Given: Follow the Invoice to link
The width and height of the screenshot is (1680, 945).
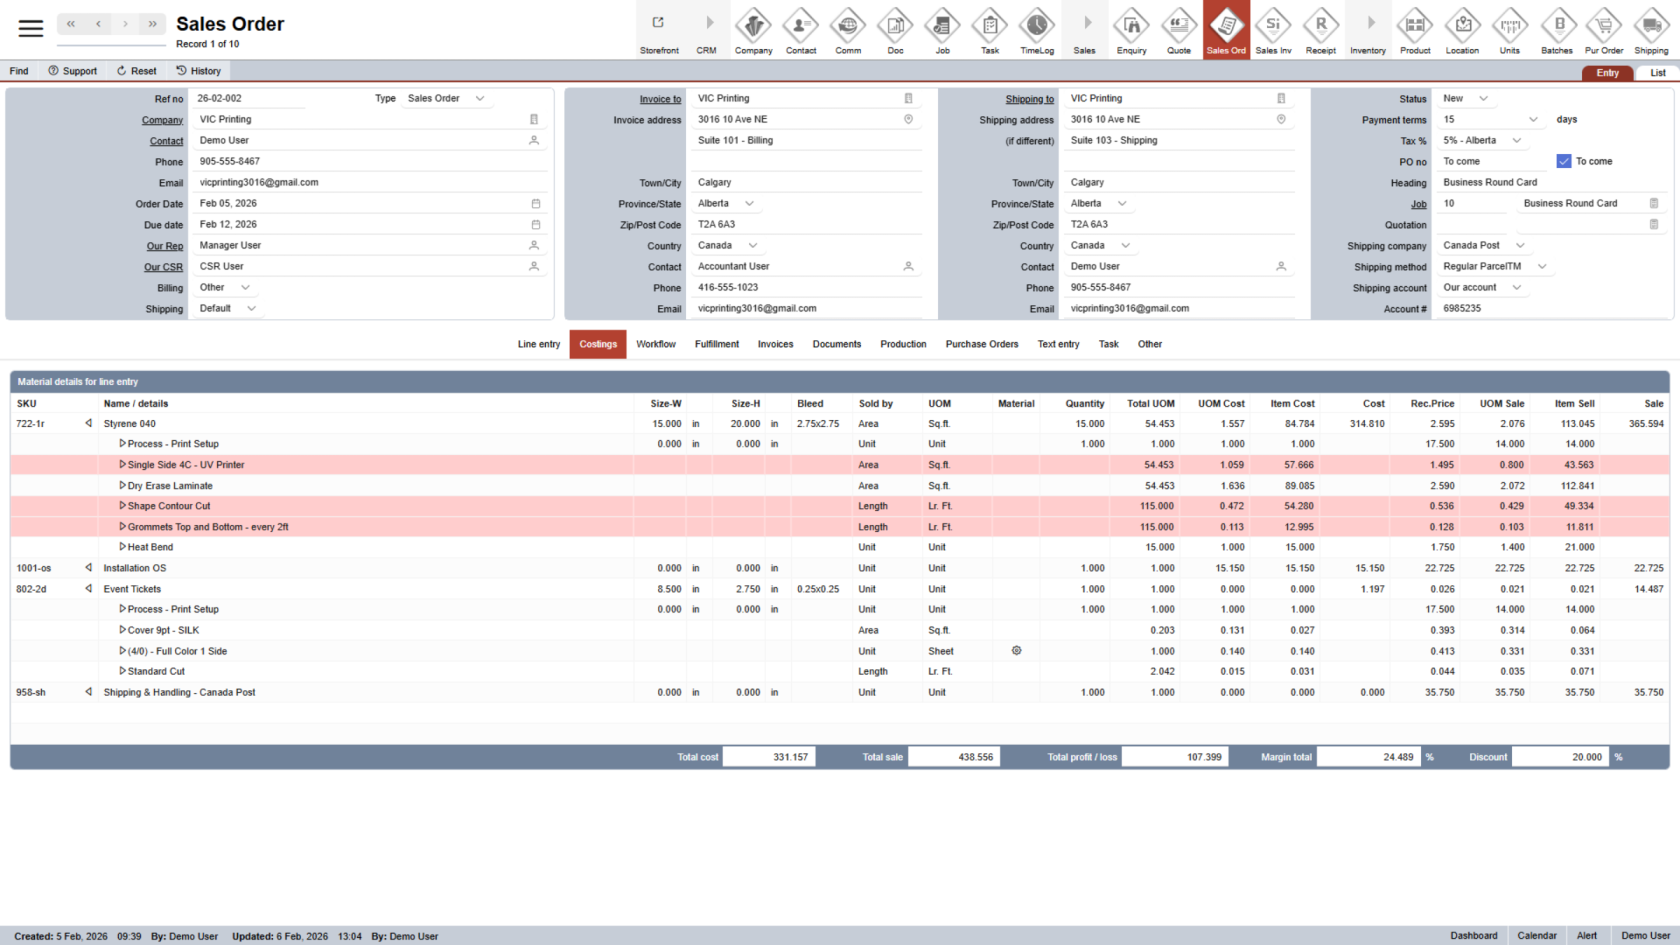Looking at the screenshot, I should 660,99.
